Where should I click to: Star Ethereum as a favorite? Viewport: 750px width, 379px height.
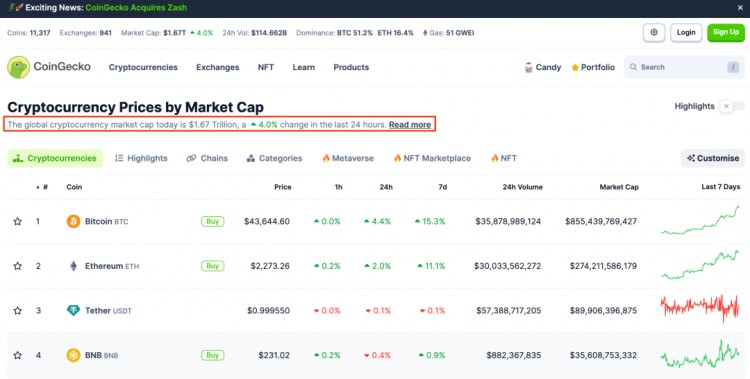tap(18, 266)
